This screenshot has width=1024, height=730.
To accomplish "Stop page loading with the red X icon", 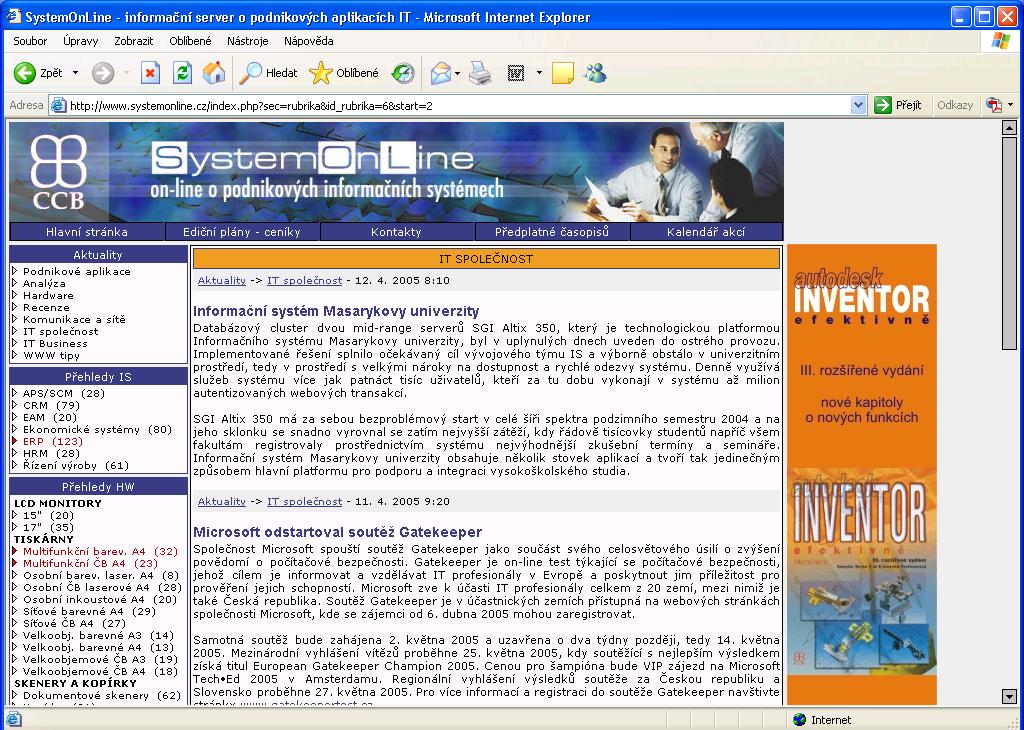I will [150, 73].
